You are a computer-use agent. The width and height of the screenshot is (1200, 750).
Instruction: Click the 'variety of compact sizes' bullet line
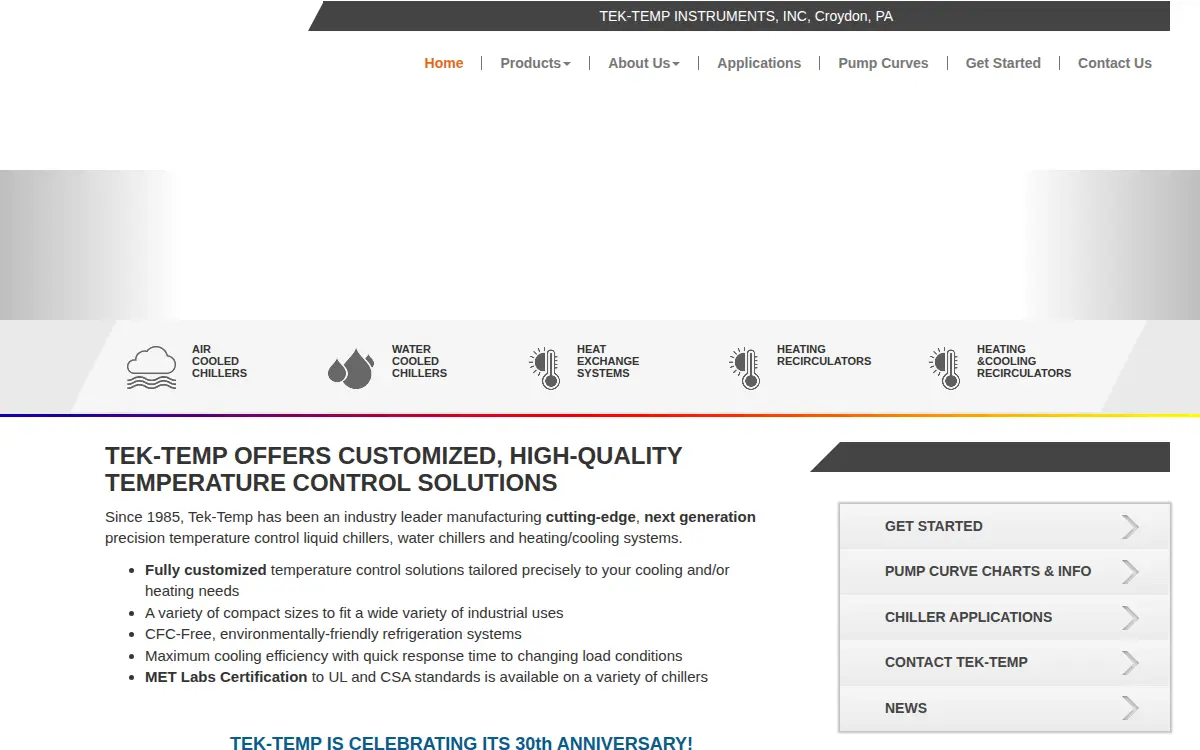pyautogui.click(x=354, y=613)
